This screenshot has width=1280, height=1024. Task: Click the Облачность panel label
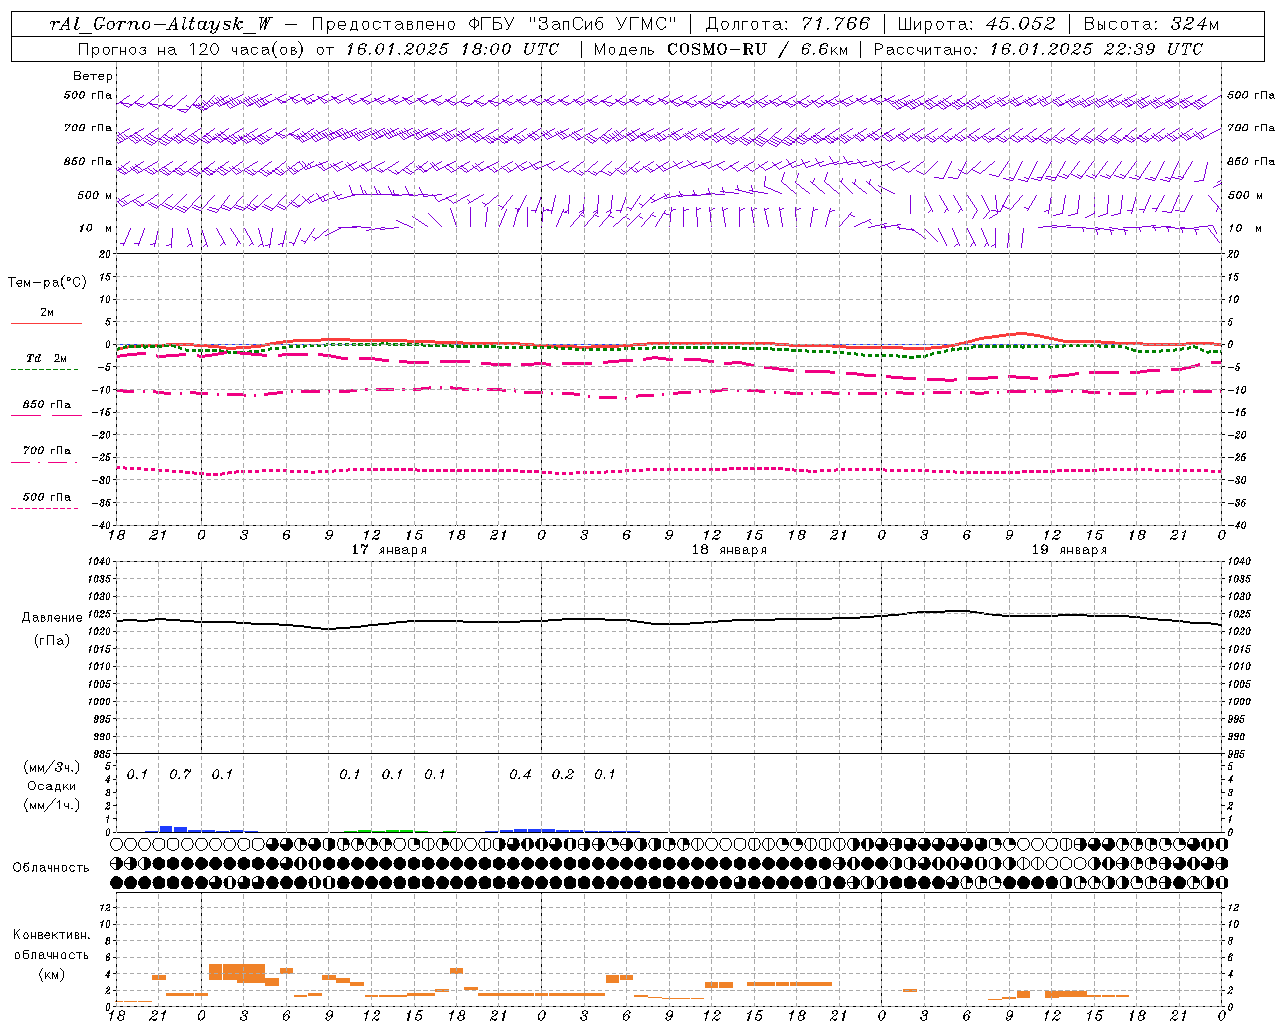[x=51, y=867]
